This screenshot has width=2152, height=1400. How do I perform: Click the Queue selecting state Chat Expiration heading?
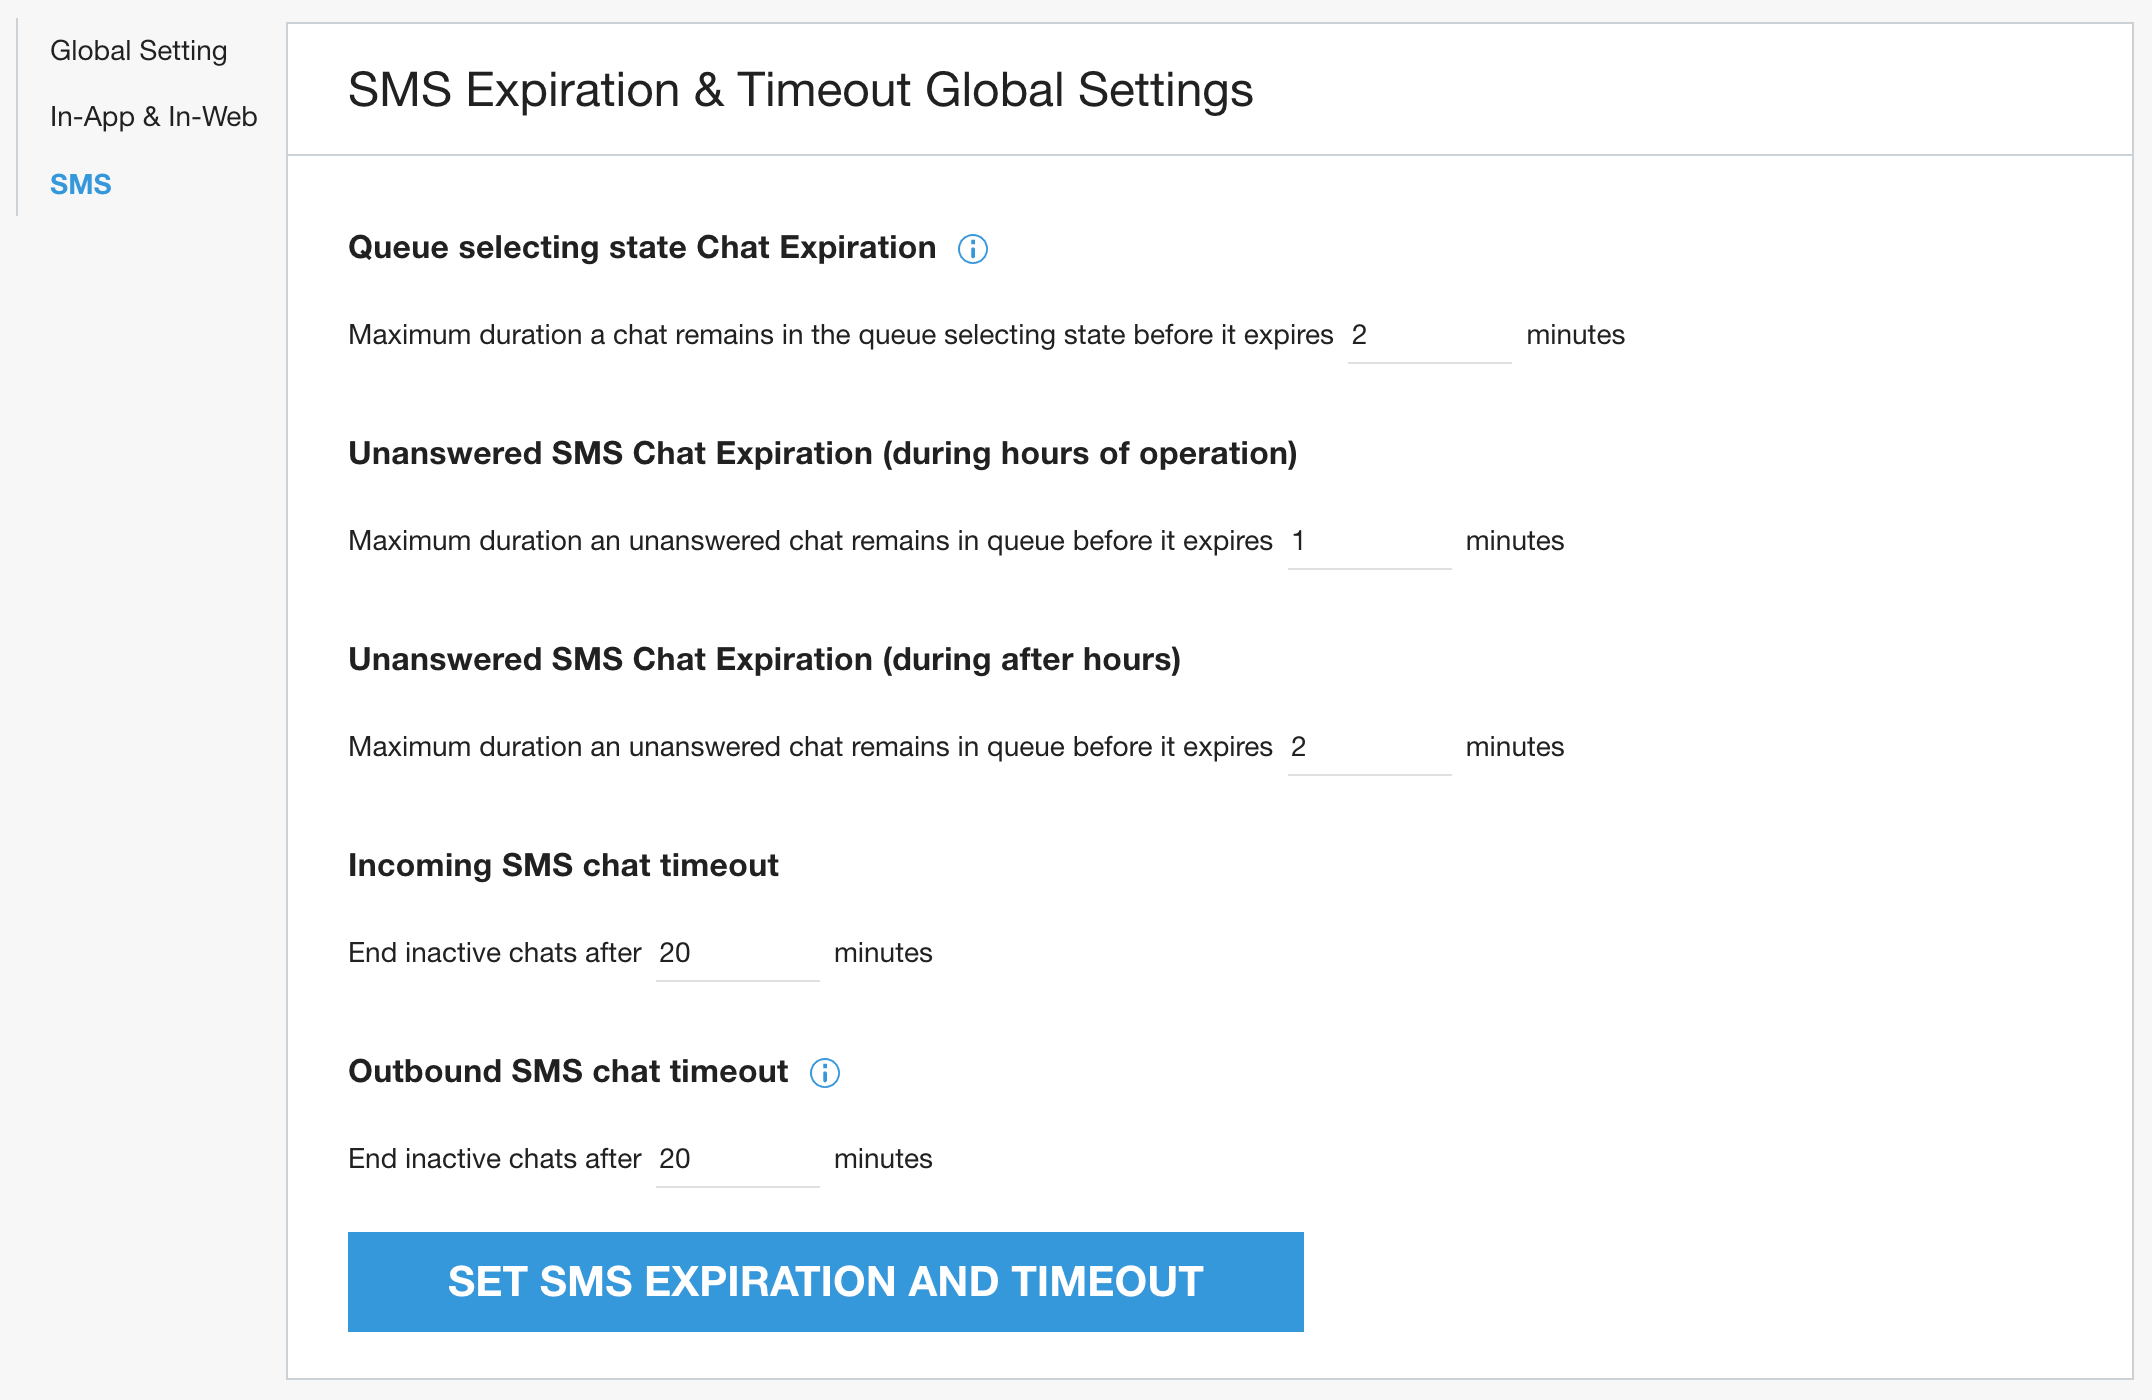[x=641, y=248]
